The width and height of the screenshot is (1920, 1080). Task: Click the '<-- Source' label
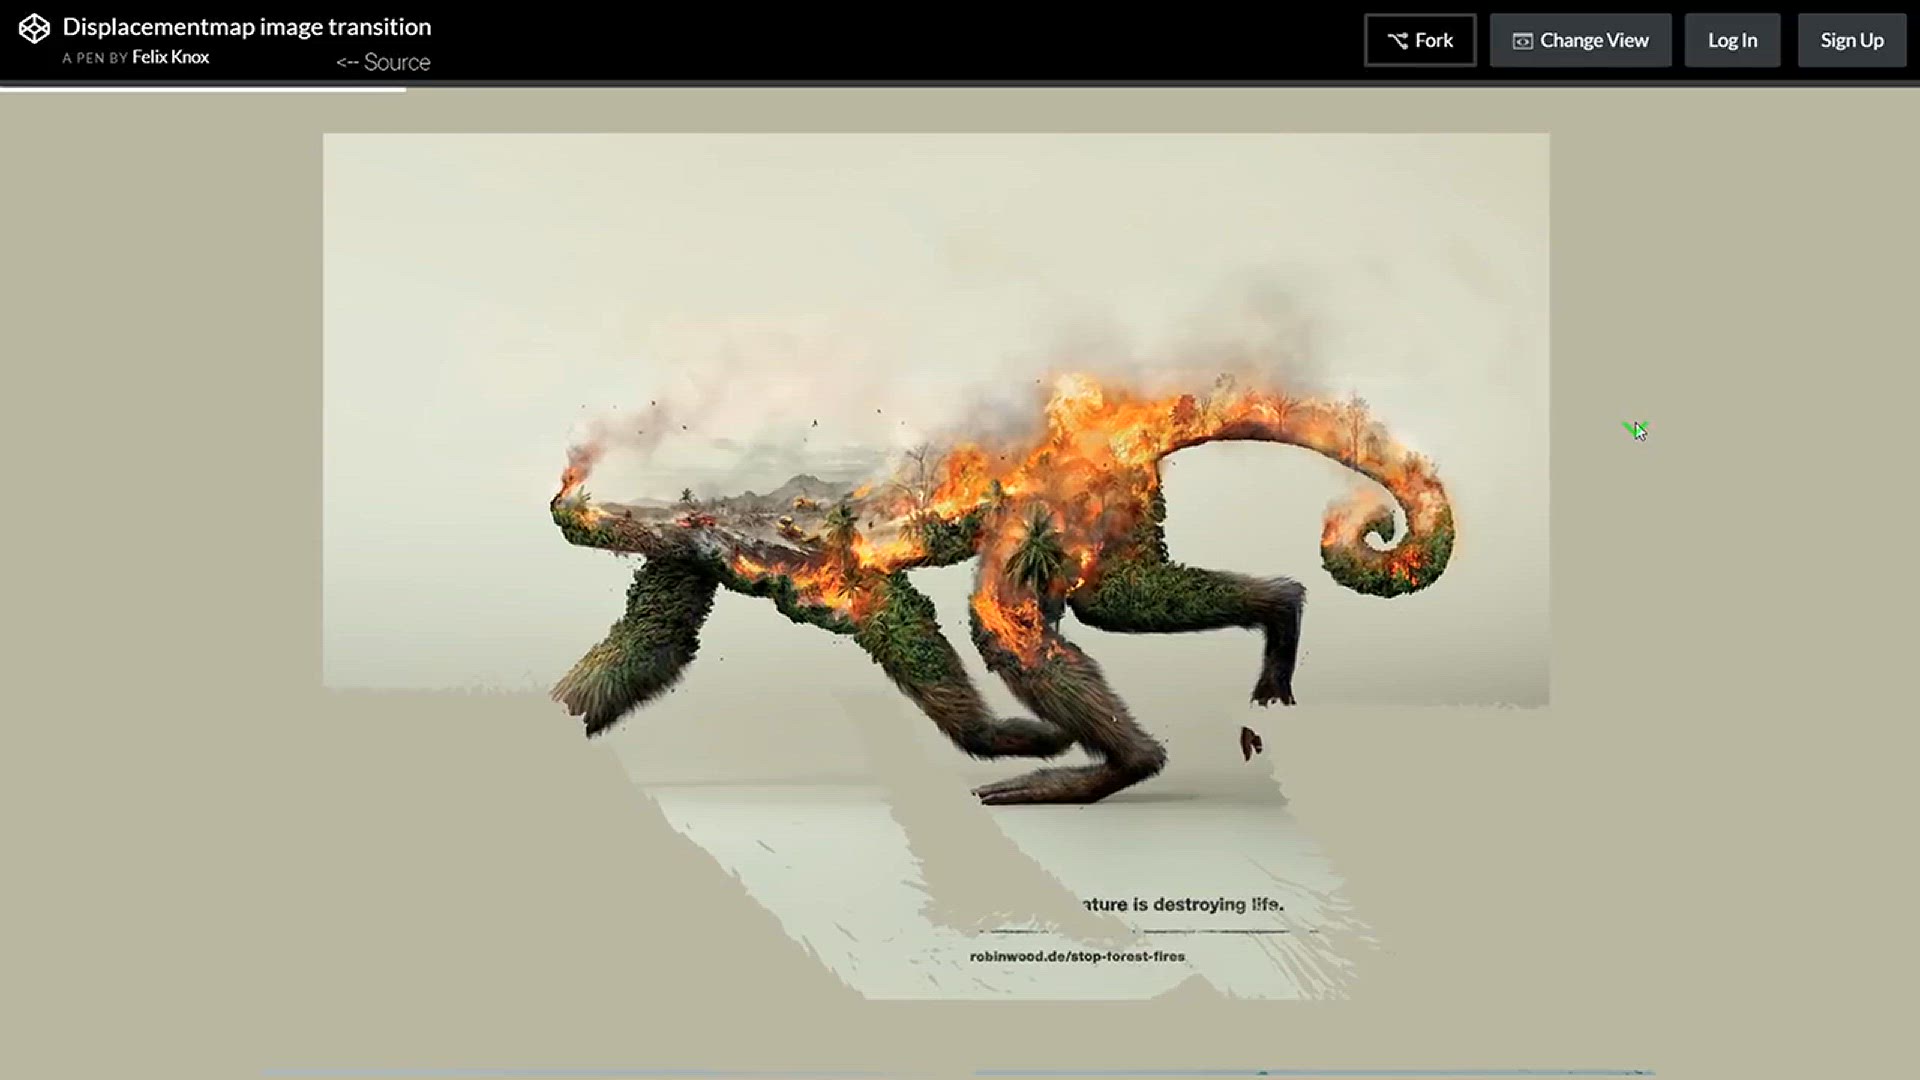383,62
